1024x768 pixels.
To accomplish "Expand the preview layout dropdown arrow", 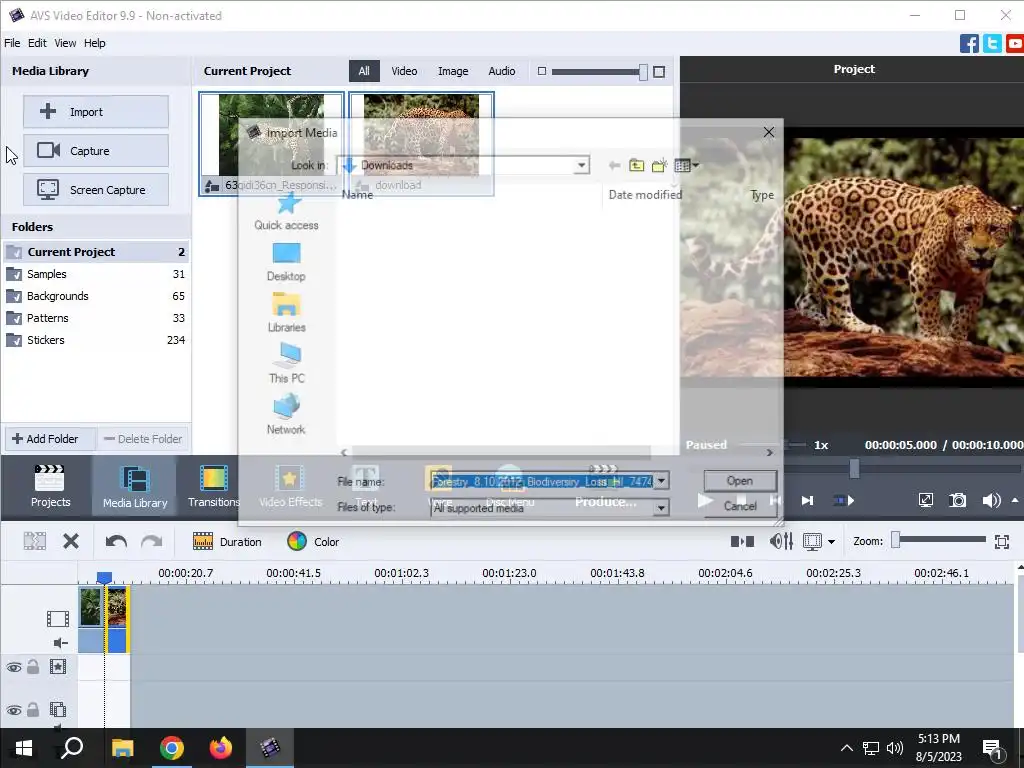I will pyautogui.click(x=831, y=541).
